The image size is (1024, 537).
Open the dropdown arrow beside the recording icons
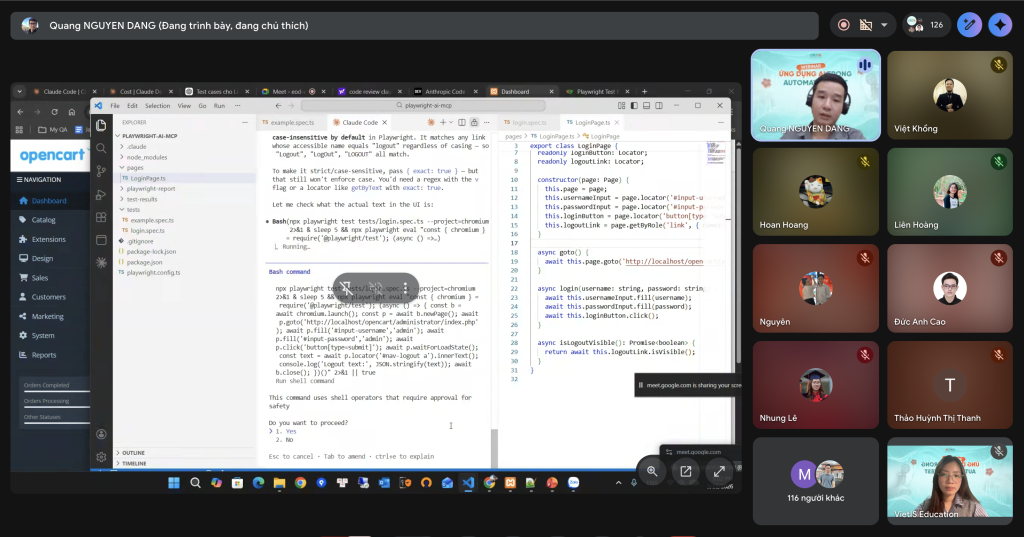pyautogui.click(x=885, y=25)
